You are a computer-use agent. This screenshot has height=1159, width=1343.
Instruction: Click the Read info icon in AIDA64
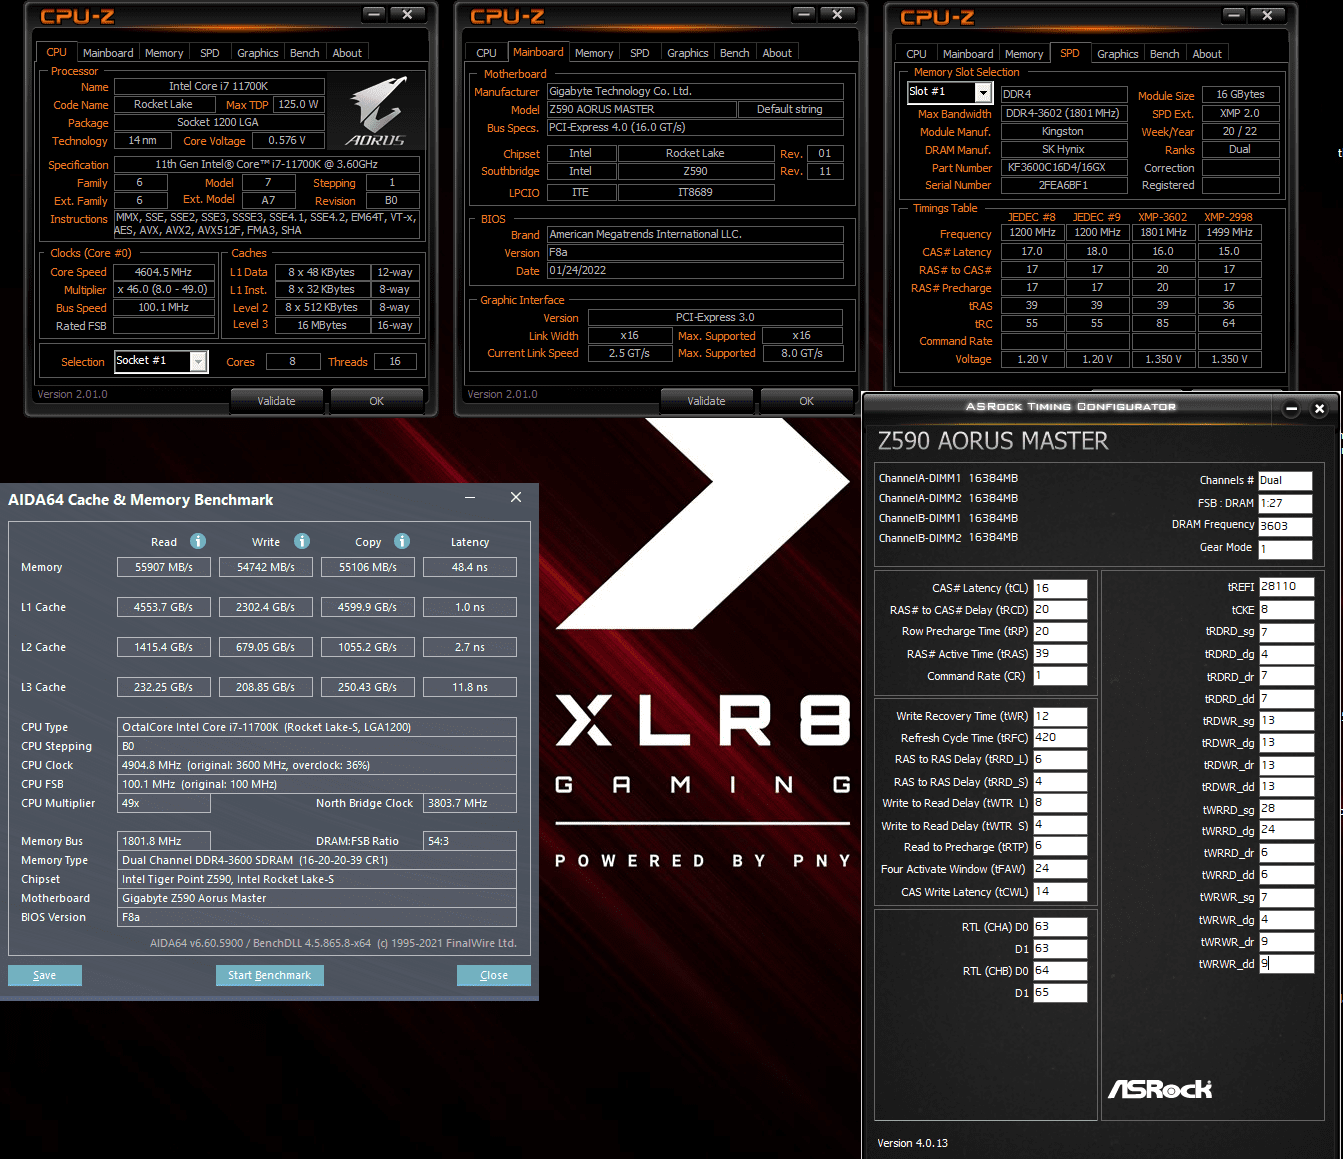198,541
